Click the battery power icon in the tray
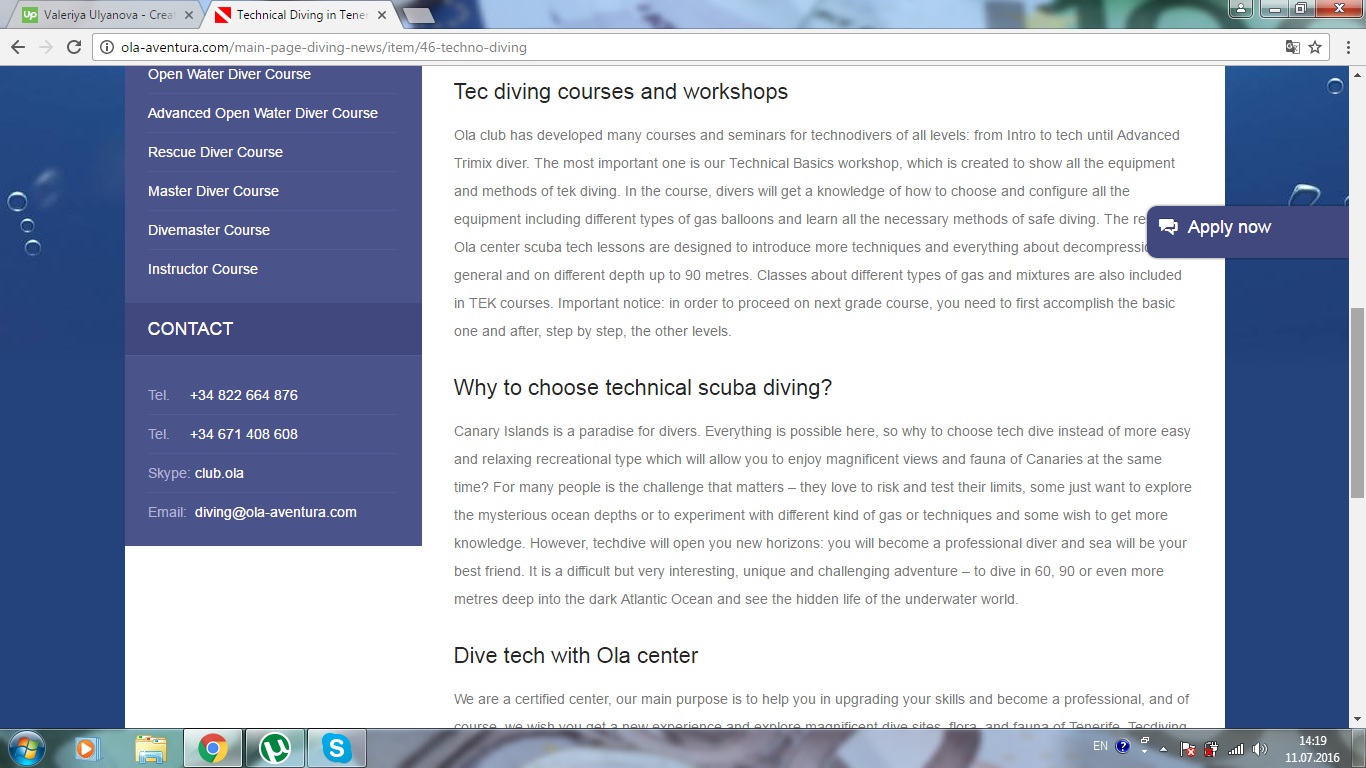This screenshot has height=768, width=1366. click(x=1212, y=748)
